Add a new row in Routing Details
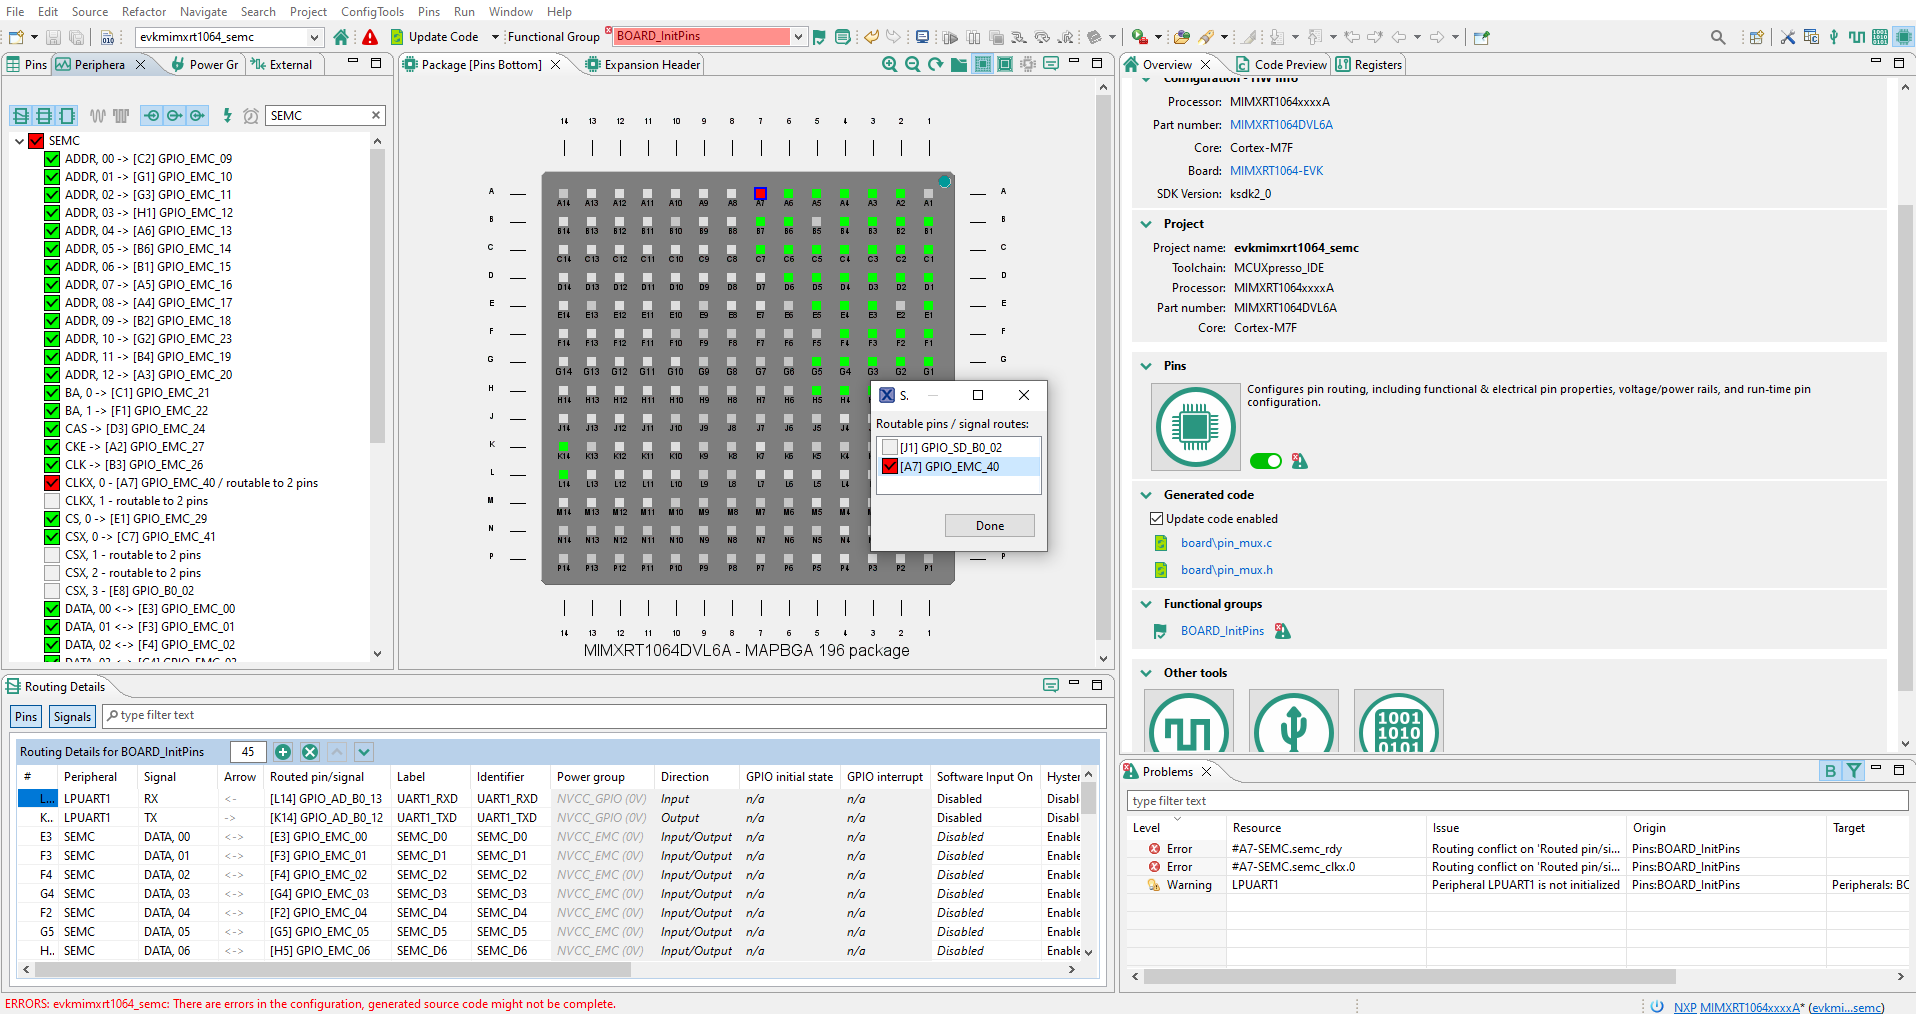The image size is (1916, 1014). click(283, 752)
